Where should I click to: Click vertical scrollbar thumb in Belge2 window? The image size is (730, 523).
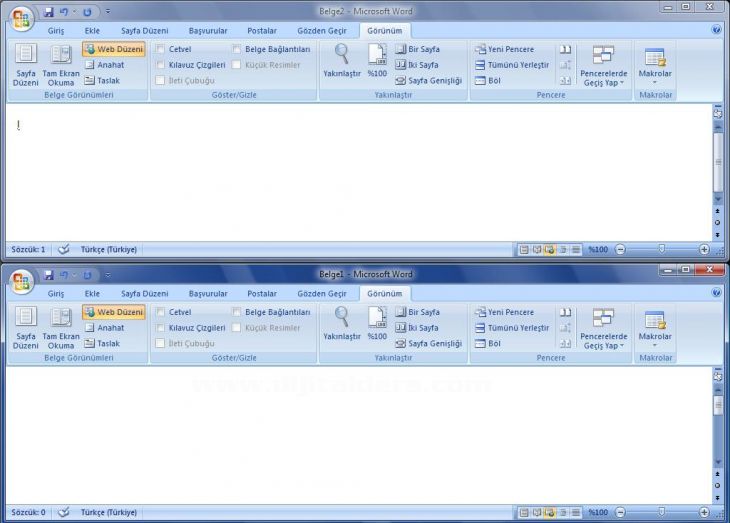coord(718,162)
